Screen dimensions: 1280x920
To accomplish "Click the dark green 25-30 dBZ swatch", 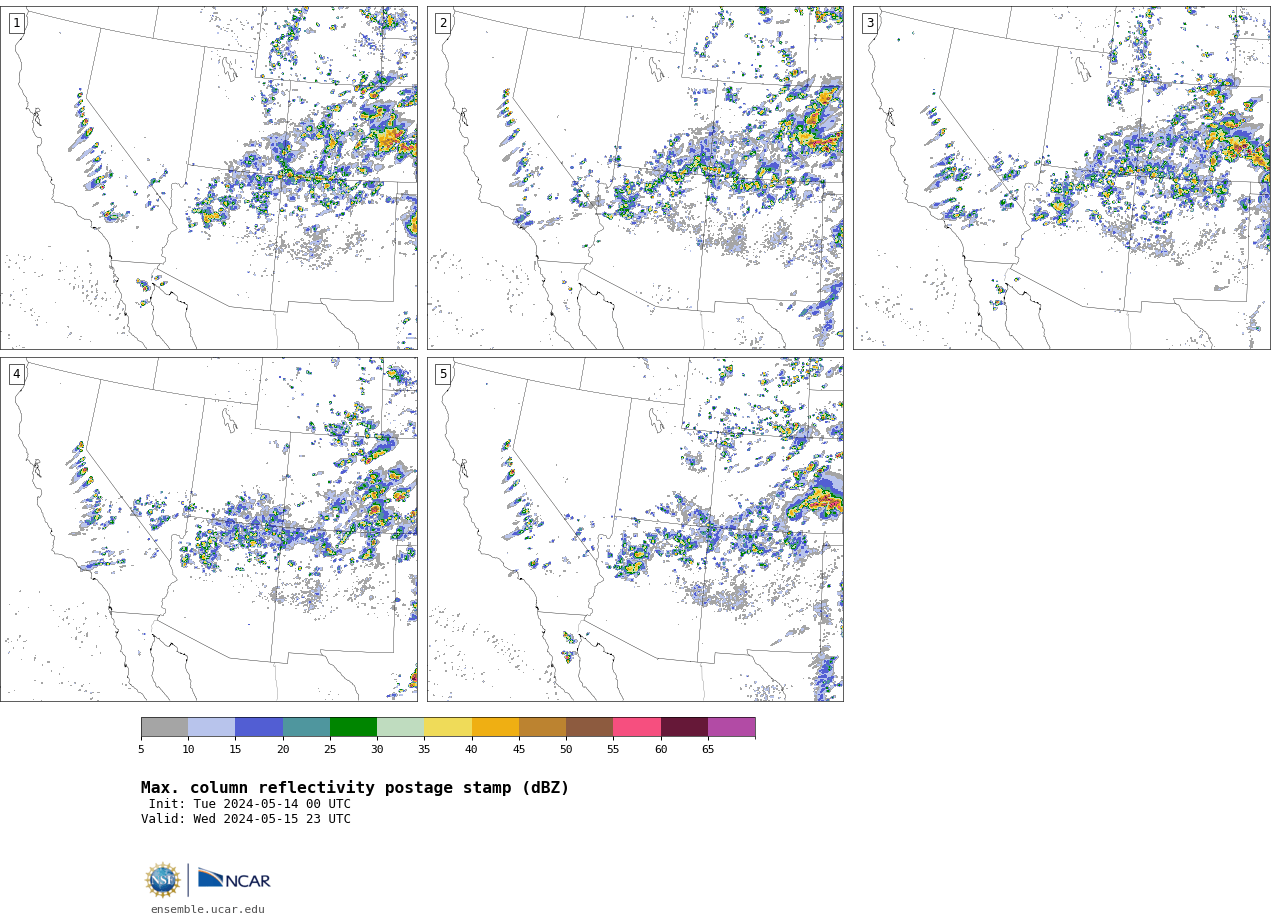I will point(353,727).
